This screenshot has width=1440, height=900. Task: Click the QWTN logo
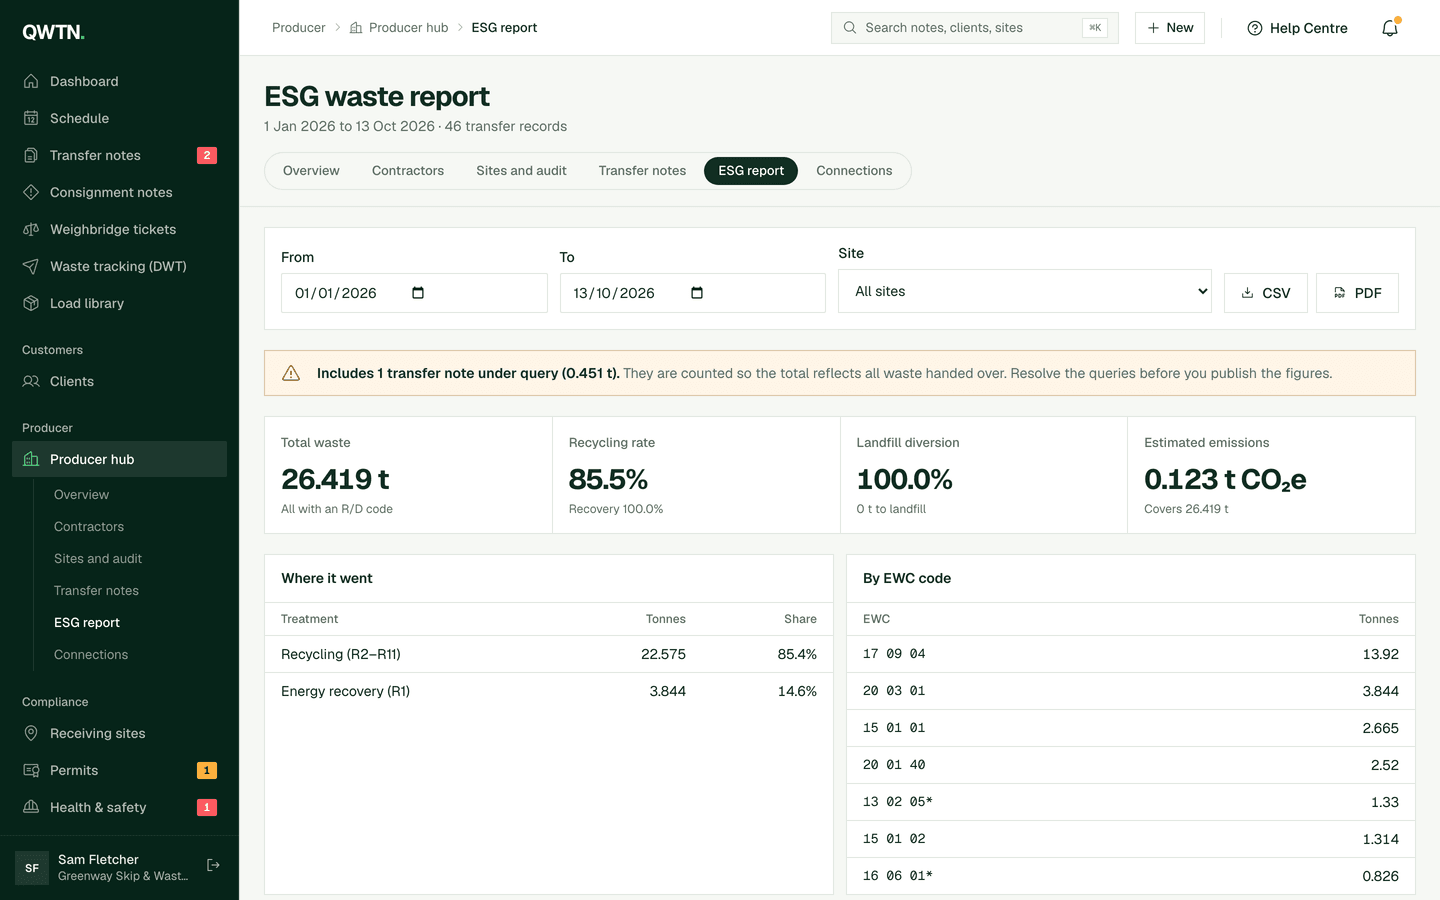tap(53, 32)
